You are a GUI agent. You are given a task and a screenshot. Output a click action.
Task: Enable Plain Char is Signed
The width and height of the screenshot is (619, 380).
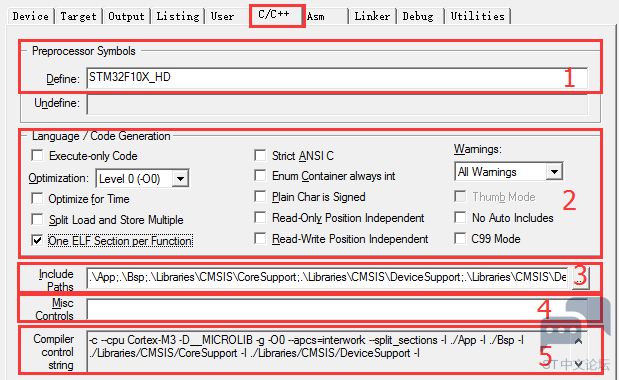[x=260, y=197]
